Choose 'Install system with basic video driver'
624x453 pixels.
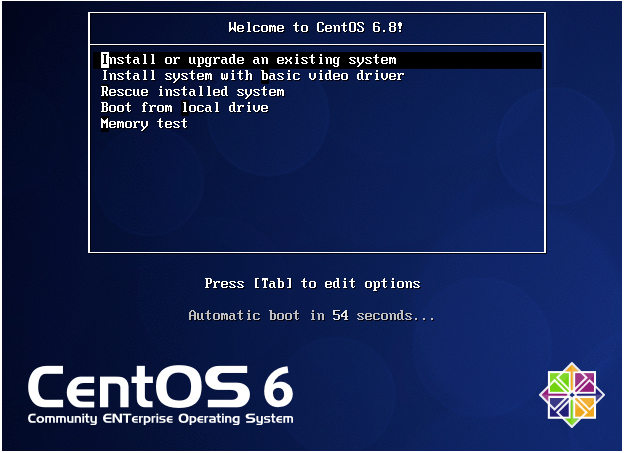coord(252,76)
